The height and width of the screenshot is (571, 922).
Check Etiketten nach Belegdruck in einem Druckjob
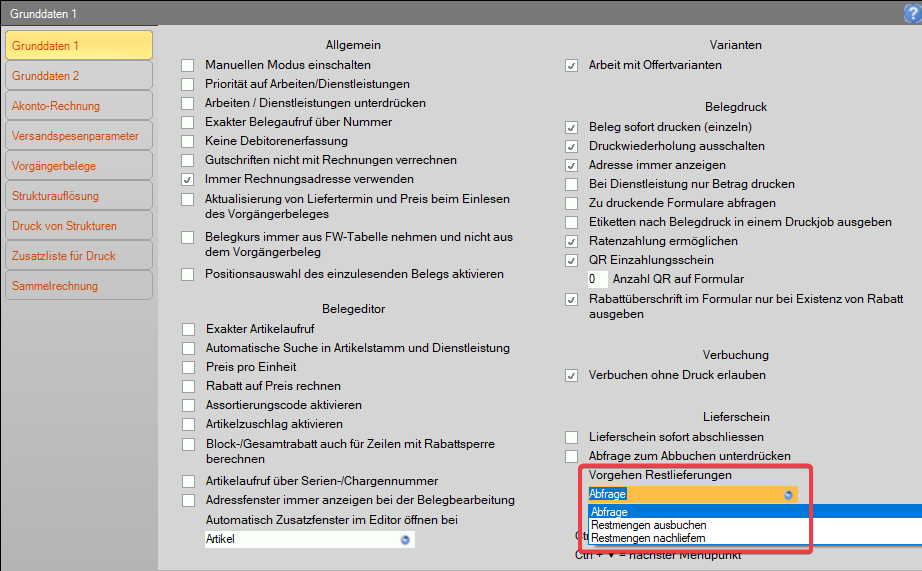572,222
